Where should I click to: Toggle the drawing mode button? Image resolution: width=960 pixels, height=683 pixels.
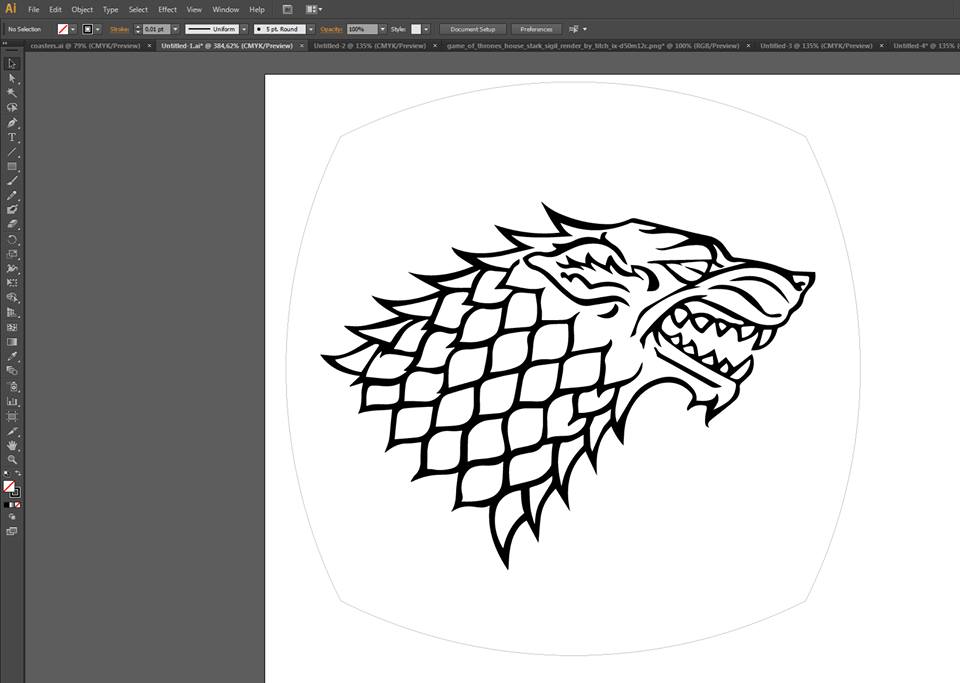12,517
